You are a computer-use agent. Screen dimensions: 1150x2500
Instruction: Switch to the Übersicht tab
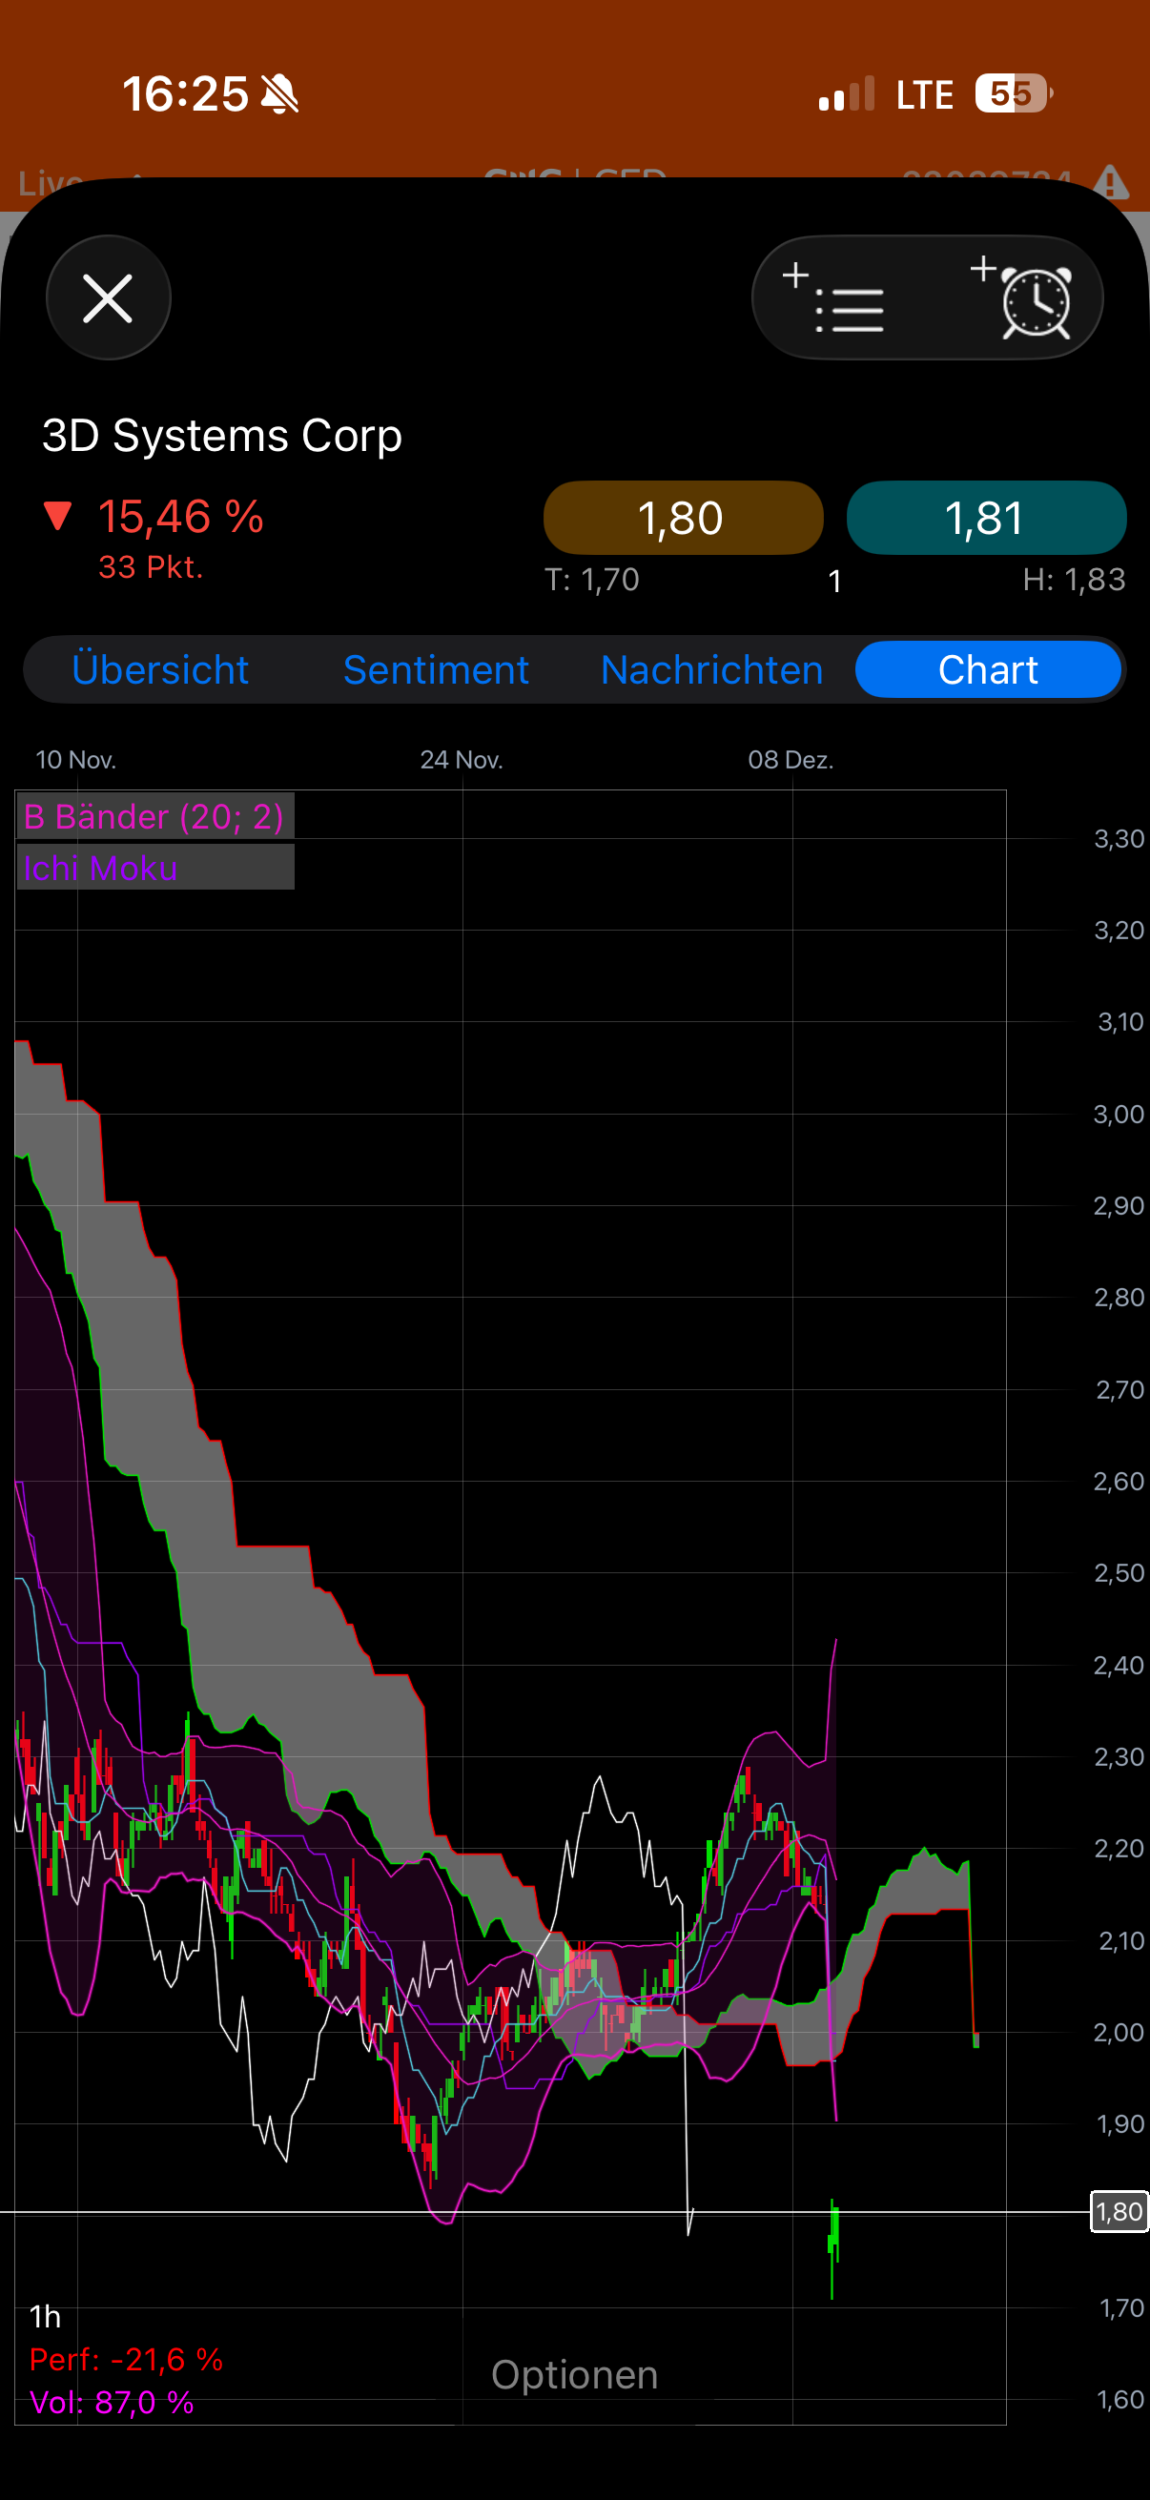click(160, 670)
